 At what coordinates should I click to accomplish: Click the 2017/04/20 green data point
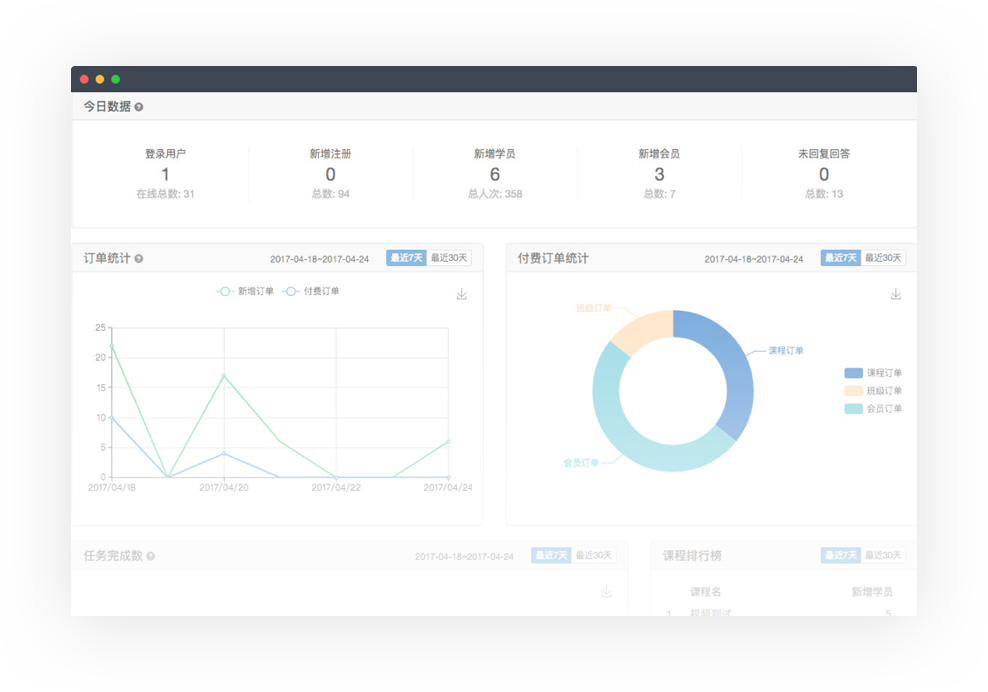pyautogui.click(x=224, y=376)
